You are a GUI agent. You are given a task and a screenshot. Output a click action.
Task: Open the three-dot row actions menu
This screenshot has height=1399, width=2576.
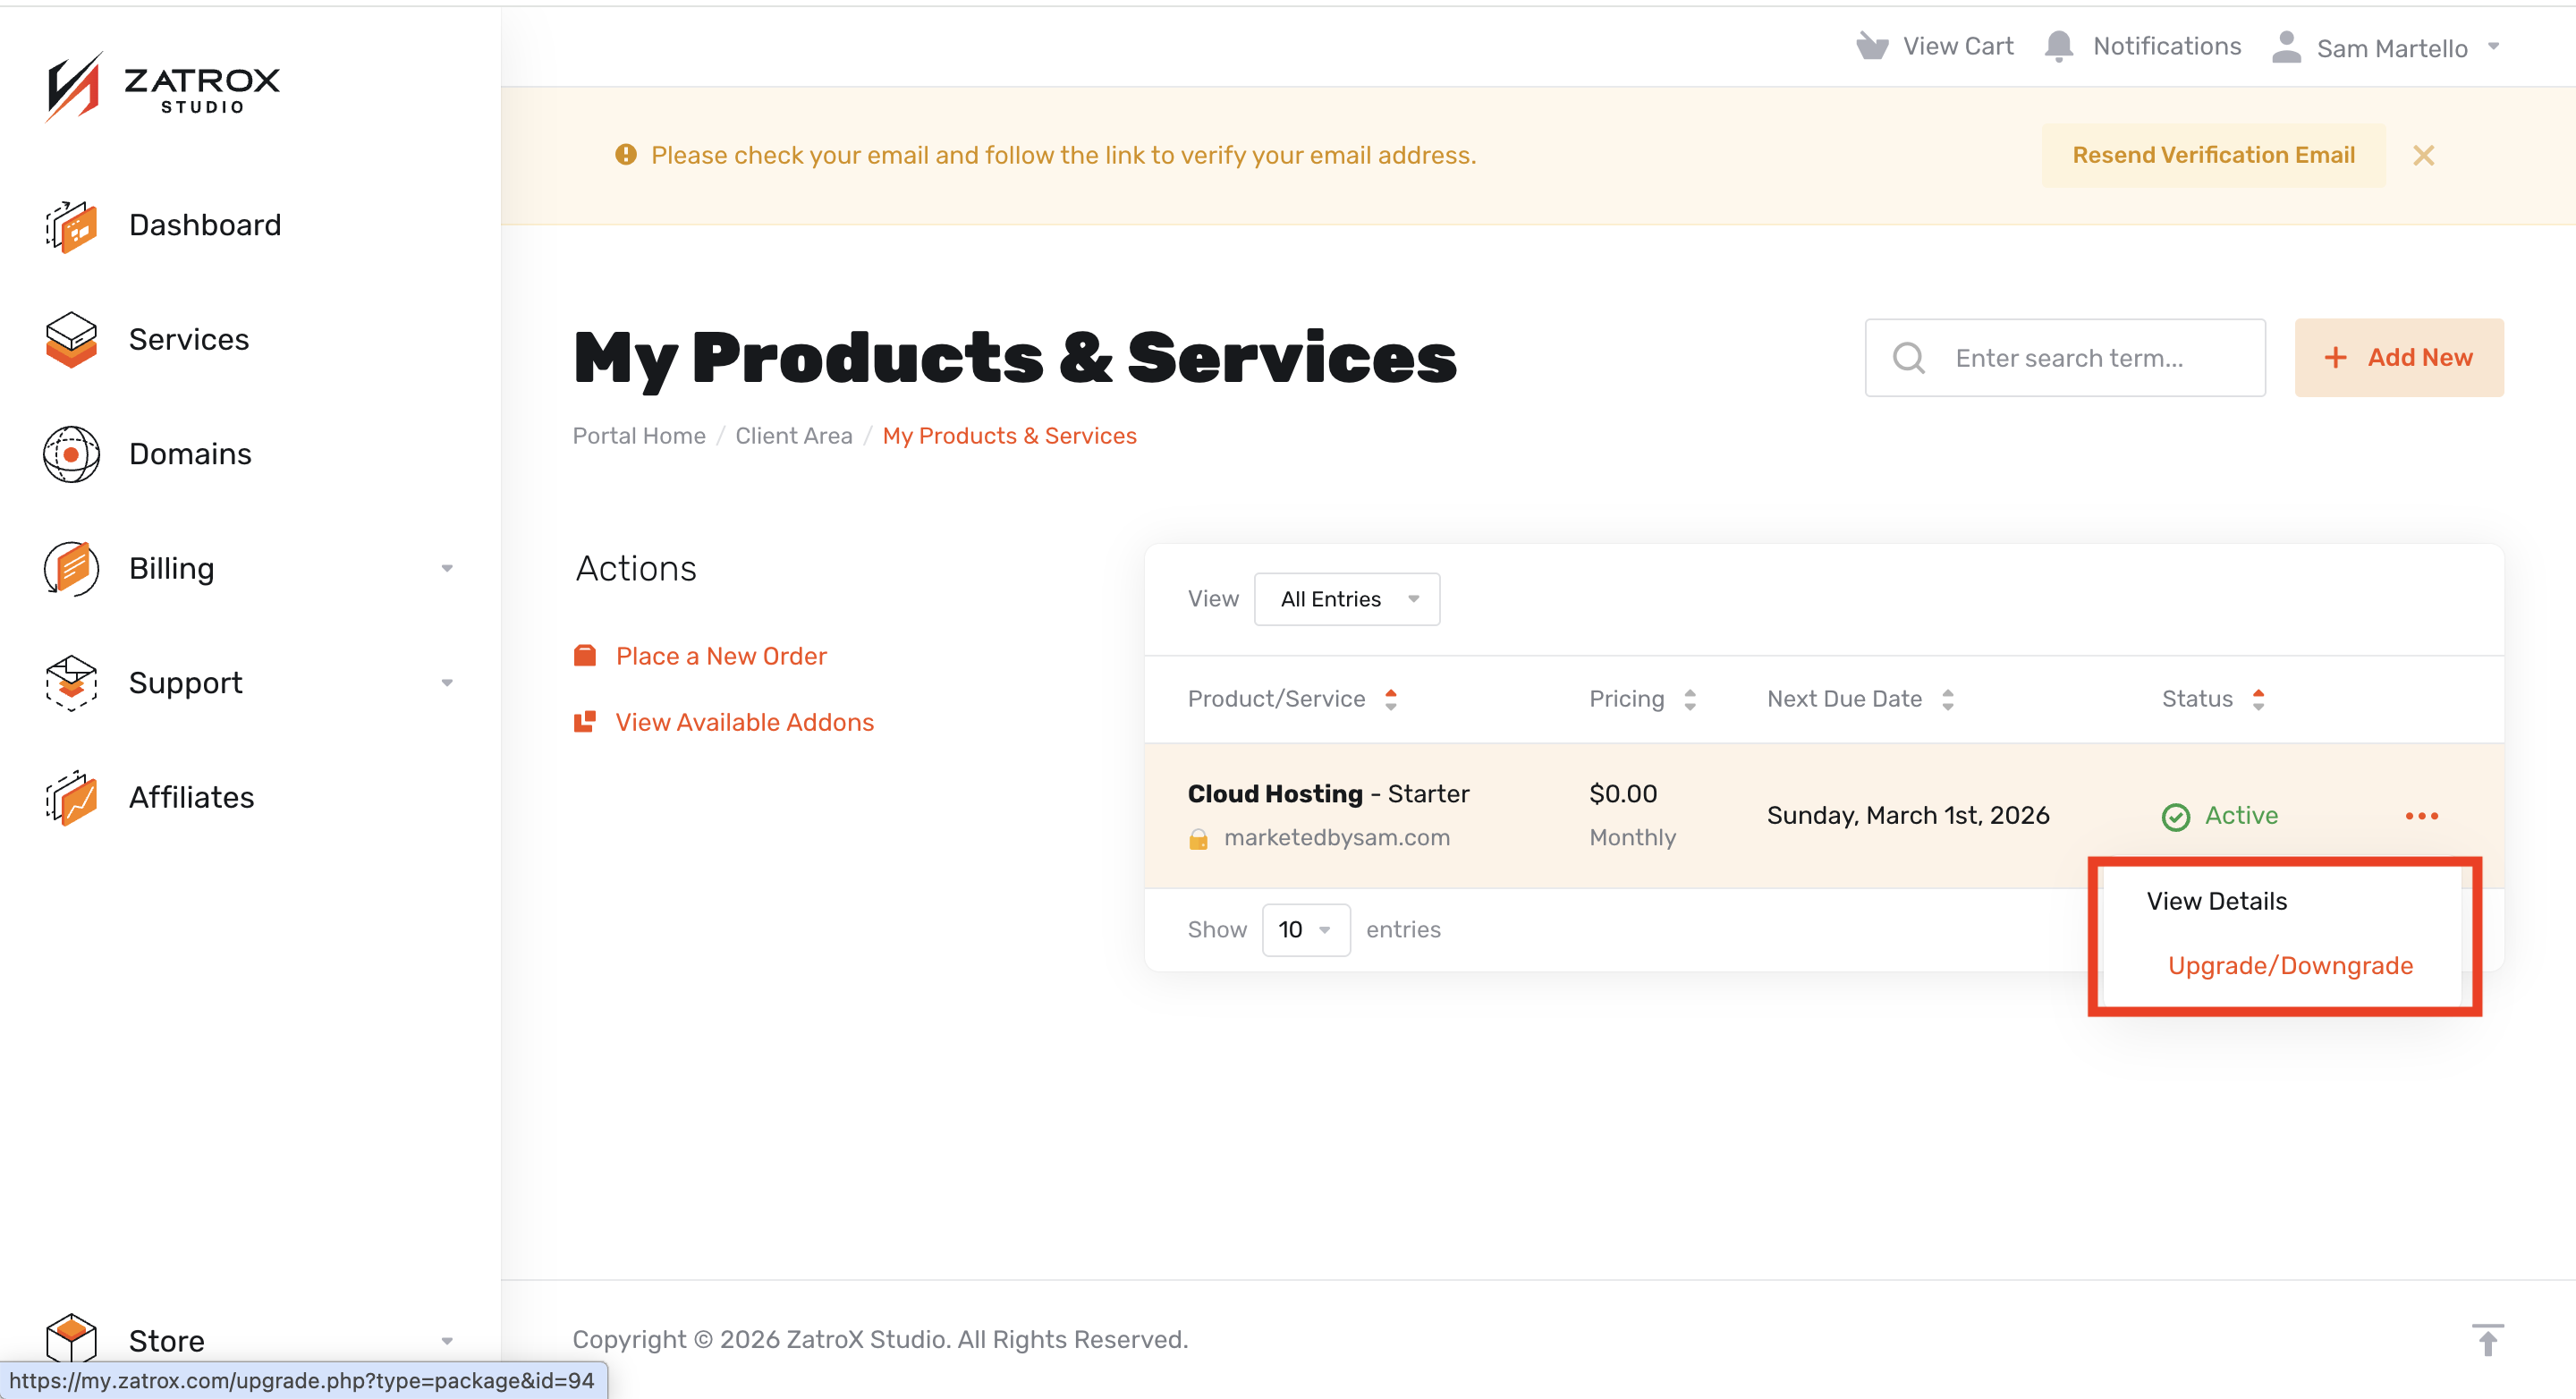2421,816
